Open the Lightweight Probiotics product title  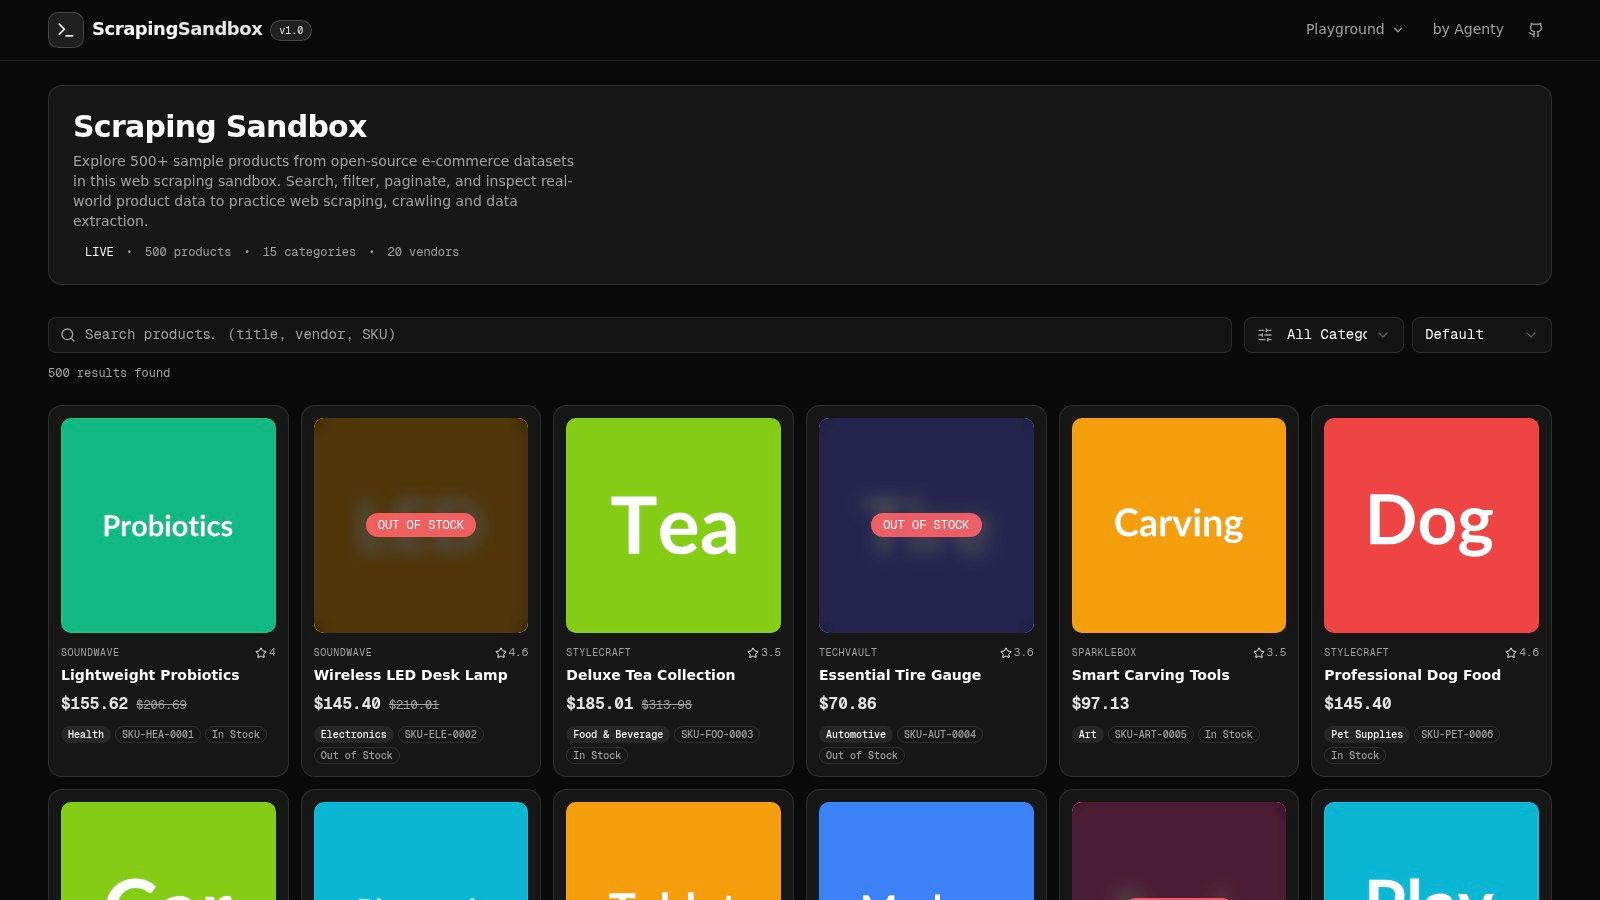tap(150, 675)
